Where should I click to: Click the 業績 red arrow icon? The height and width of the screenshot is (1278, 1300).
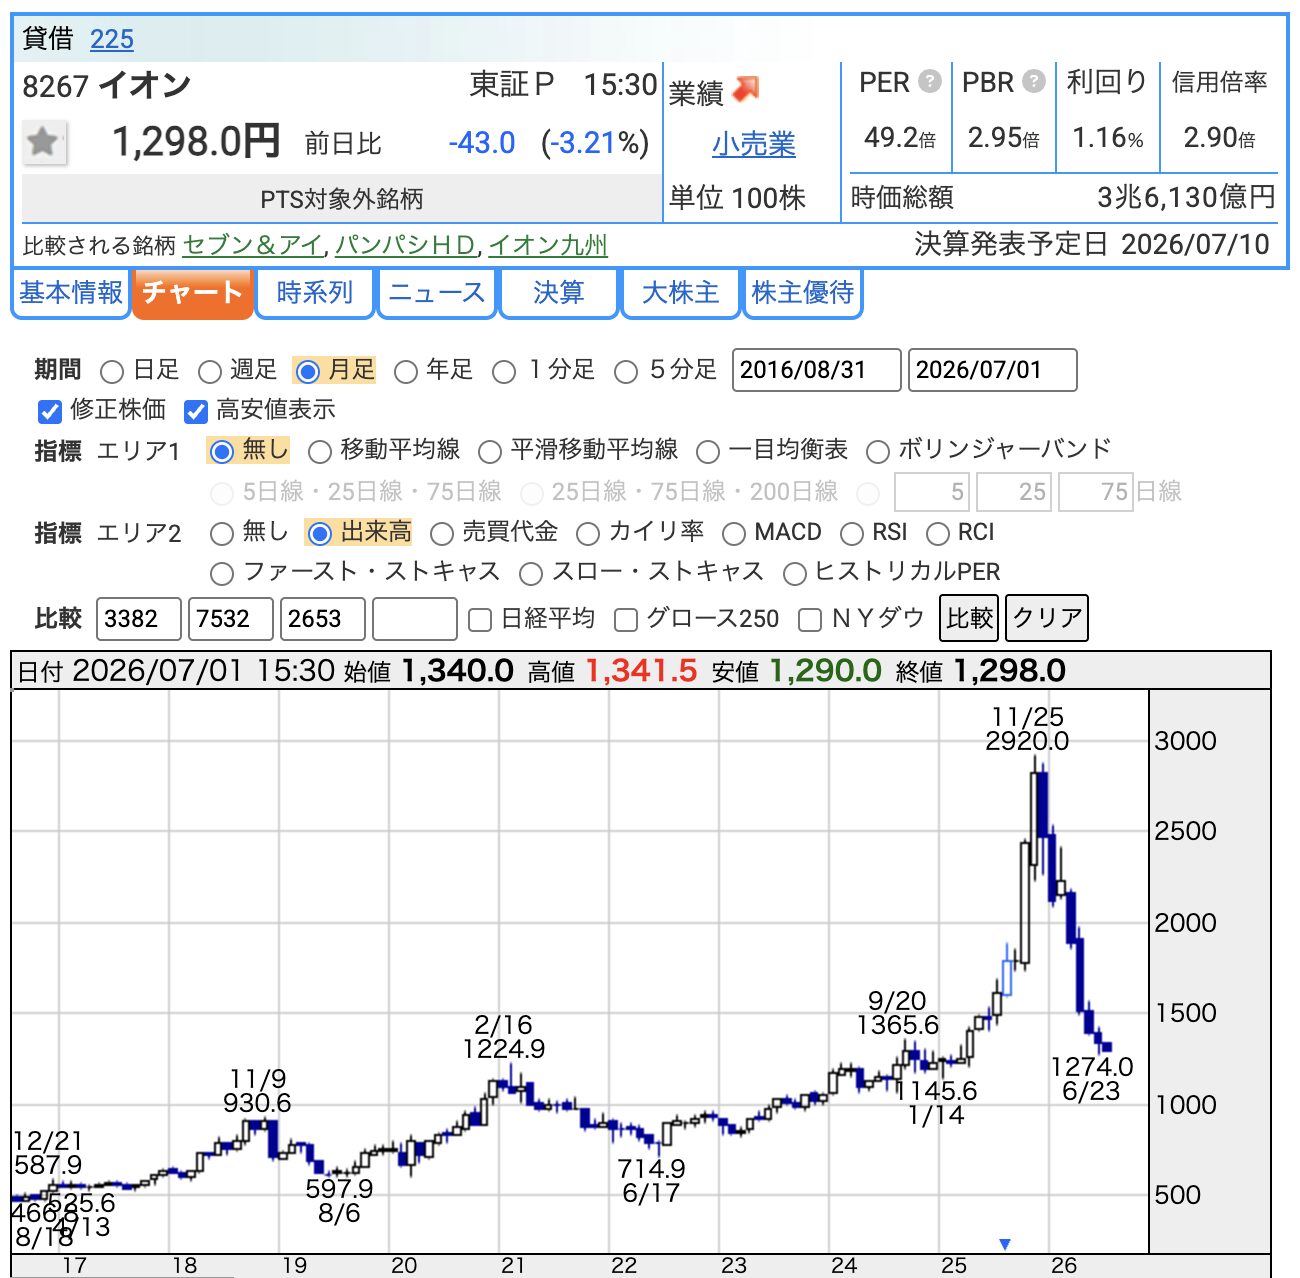pyautogui.click(x=746, y=90)
